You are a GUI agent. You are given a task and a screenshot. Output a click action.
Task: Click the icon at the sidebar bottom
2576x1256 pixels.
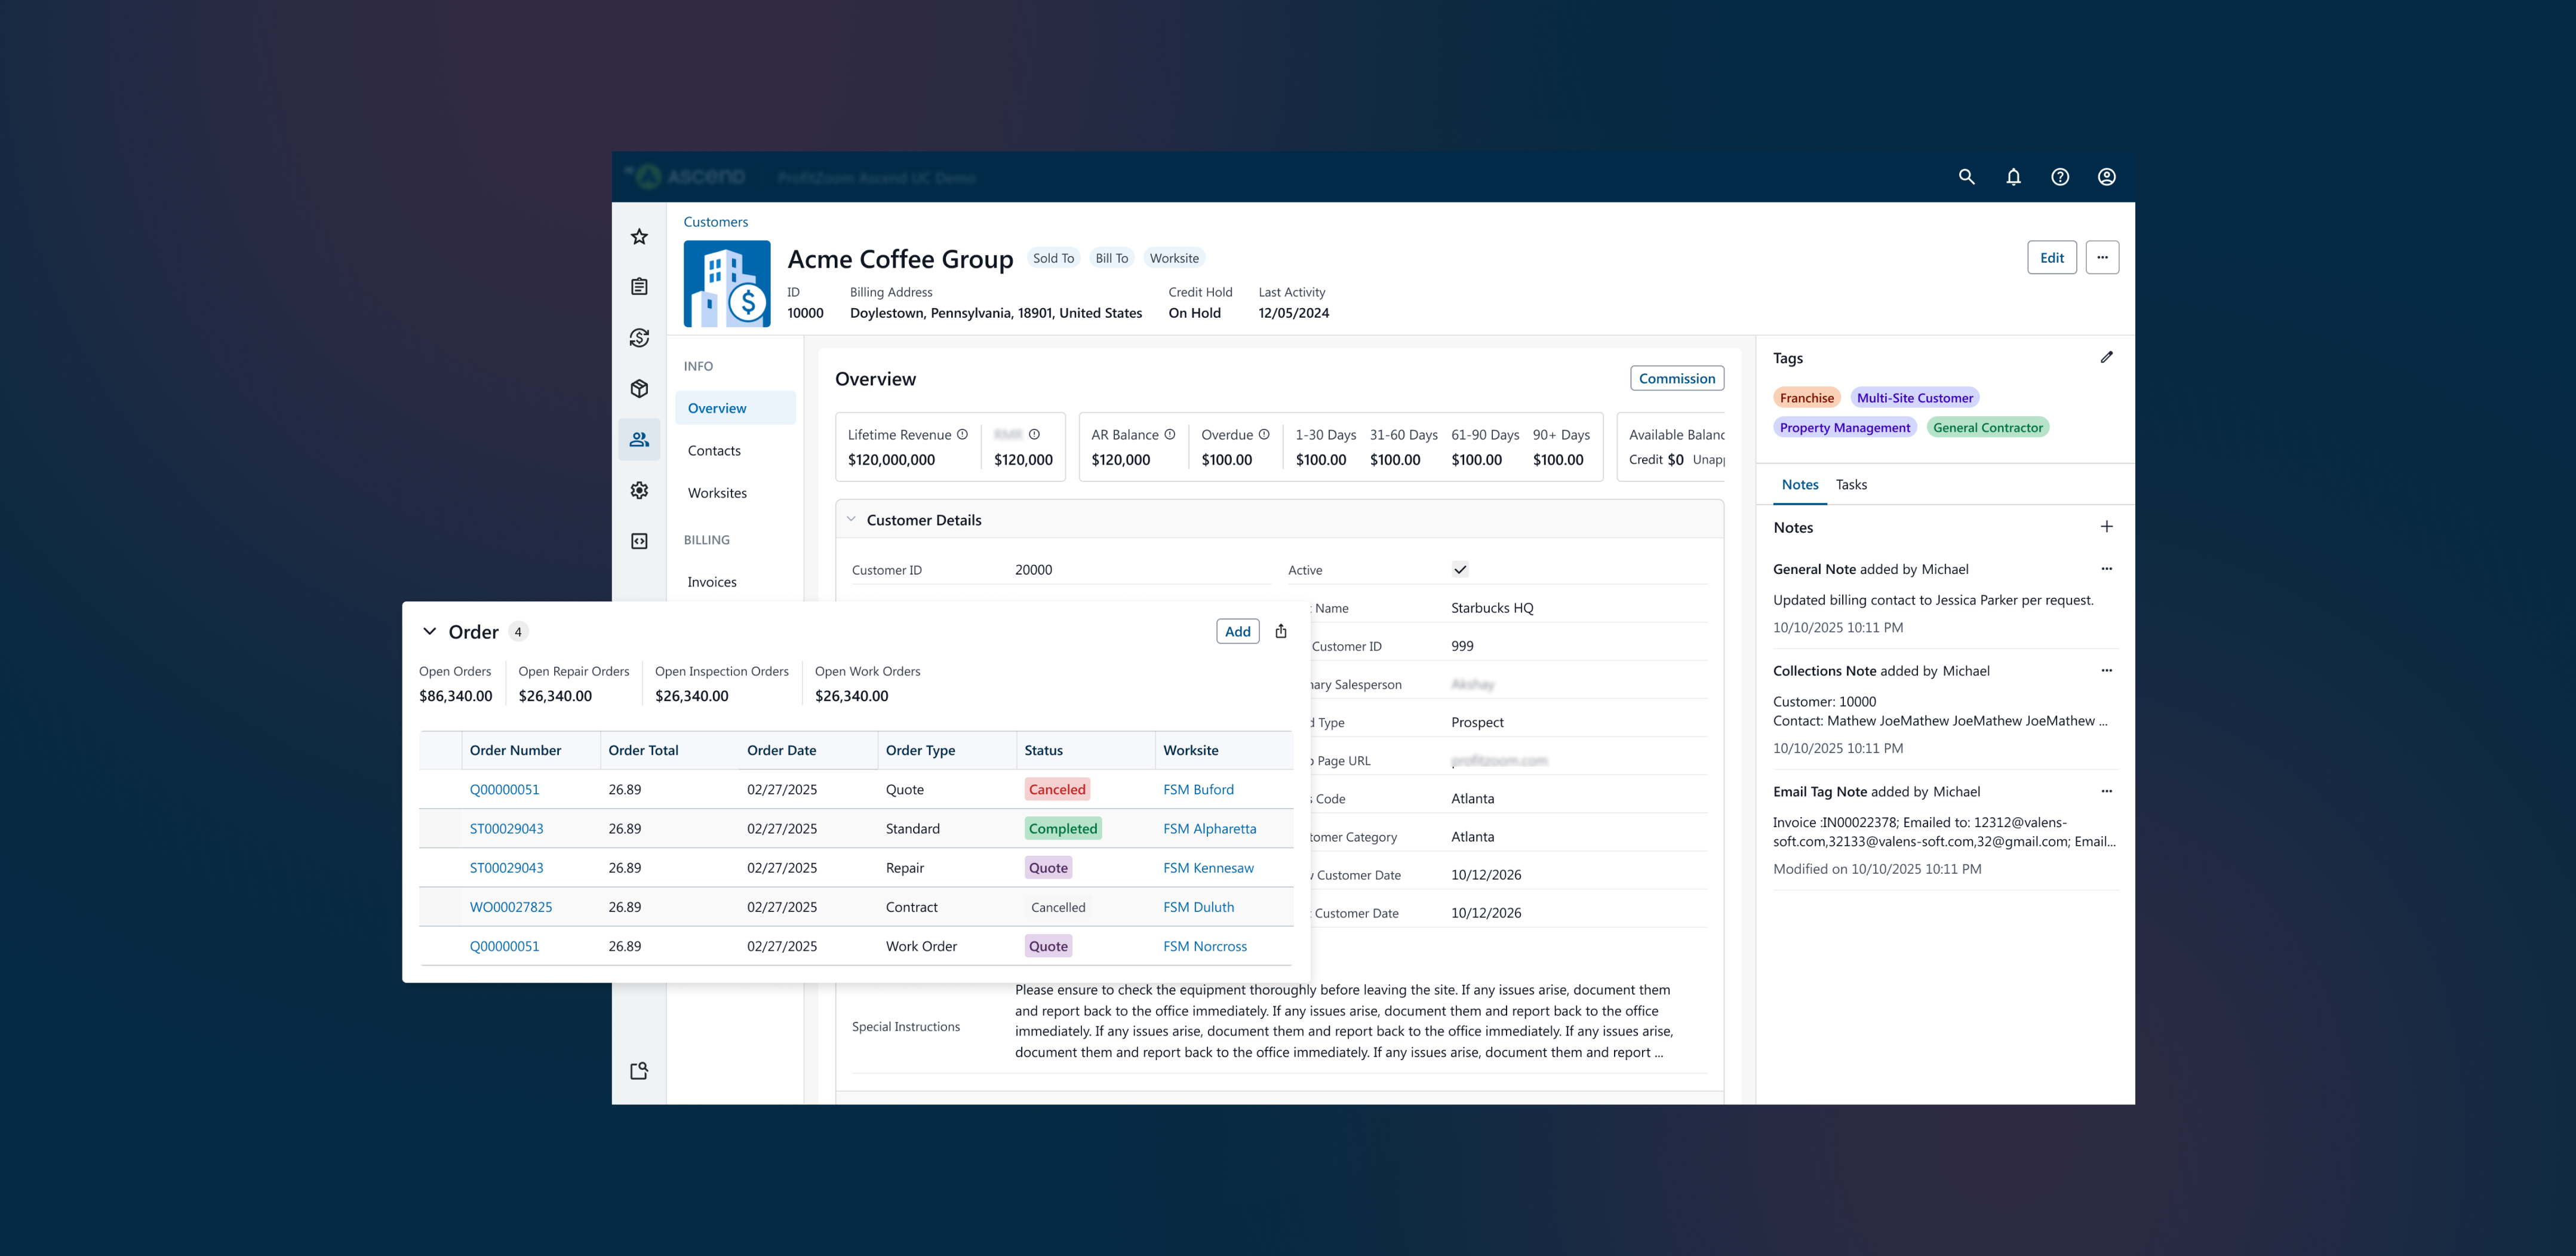coord(640,1071)
